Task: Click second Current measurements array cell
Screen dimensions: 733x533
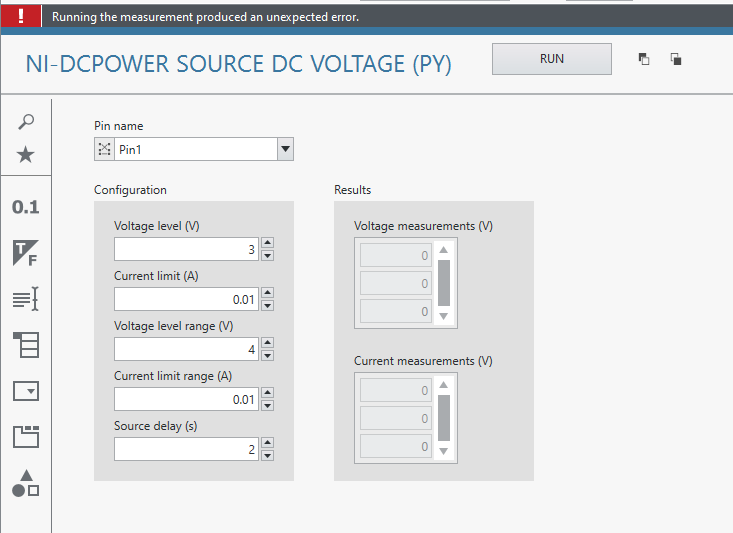Action: point(395,418)
